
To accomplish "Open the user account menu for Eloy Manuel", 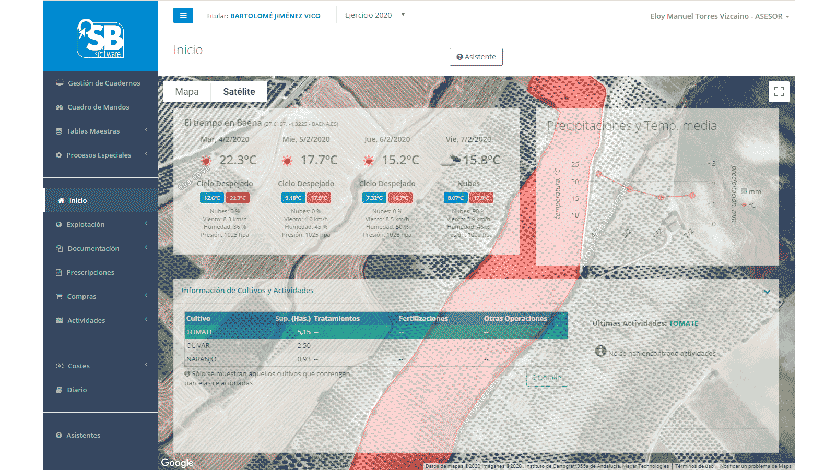I will (719, 16).
